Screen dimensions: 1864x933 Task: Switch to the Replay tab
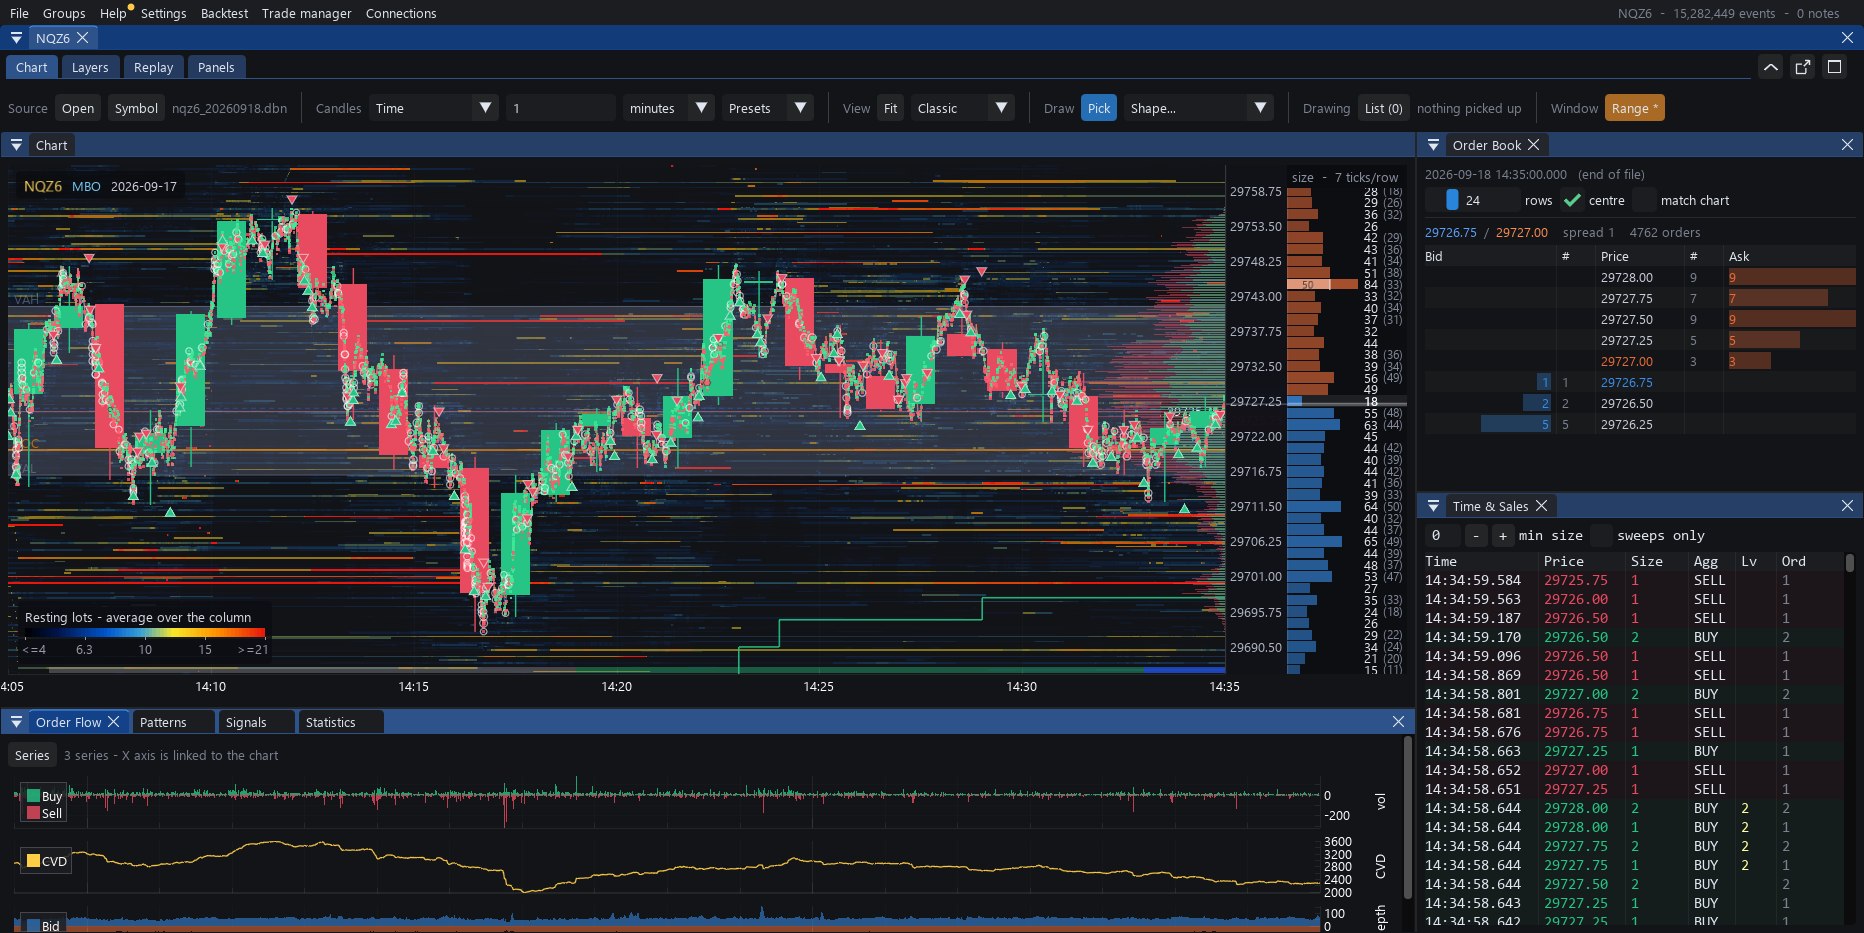[153, 67]
